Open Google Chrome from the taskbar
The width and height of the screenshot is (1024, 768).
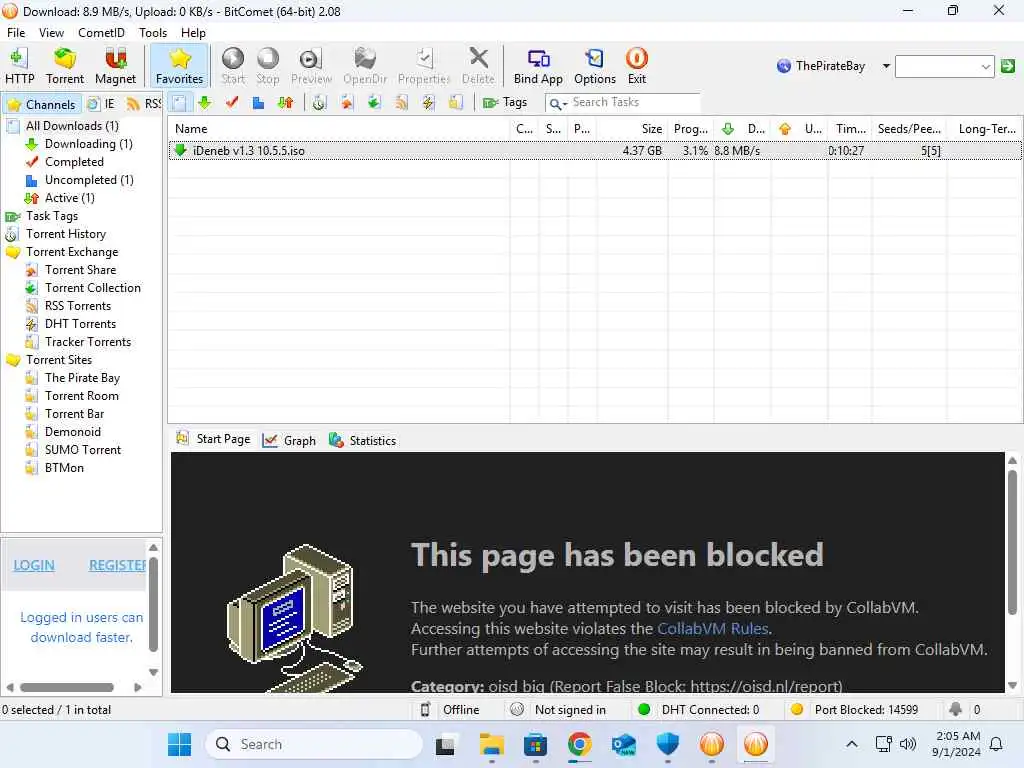(x=579, y=744)
